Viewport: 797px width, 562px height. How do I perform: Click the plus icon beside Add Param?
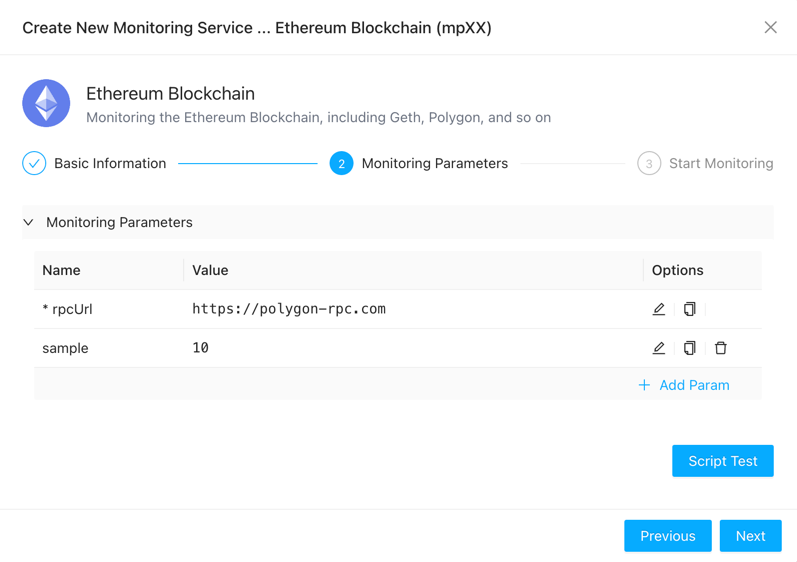[x=644, y=385]
